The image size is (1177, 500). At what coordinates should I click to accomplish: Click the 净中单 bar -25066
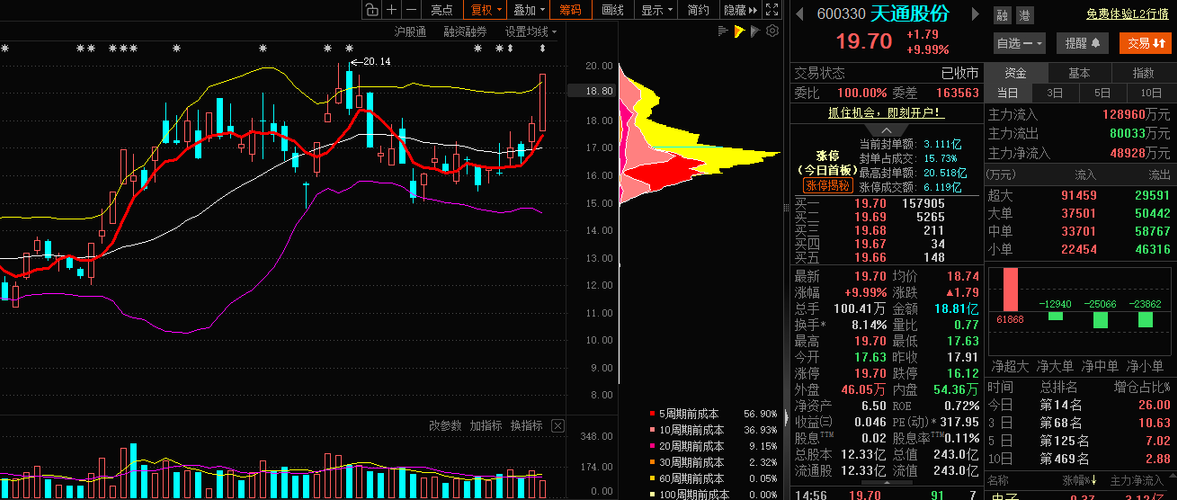[x=1101, y=319]
